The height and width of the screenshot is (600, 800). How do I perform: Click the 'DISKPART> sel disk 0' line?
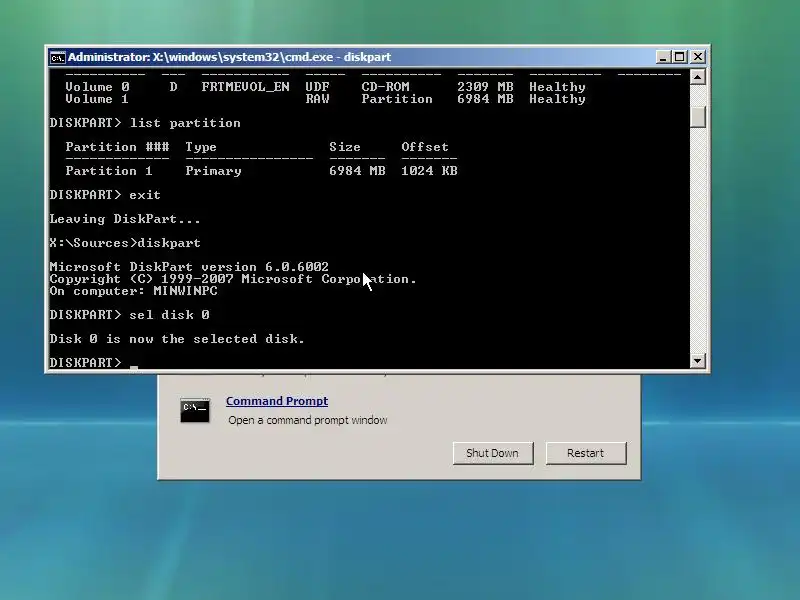pos(129,315)
